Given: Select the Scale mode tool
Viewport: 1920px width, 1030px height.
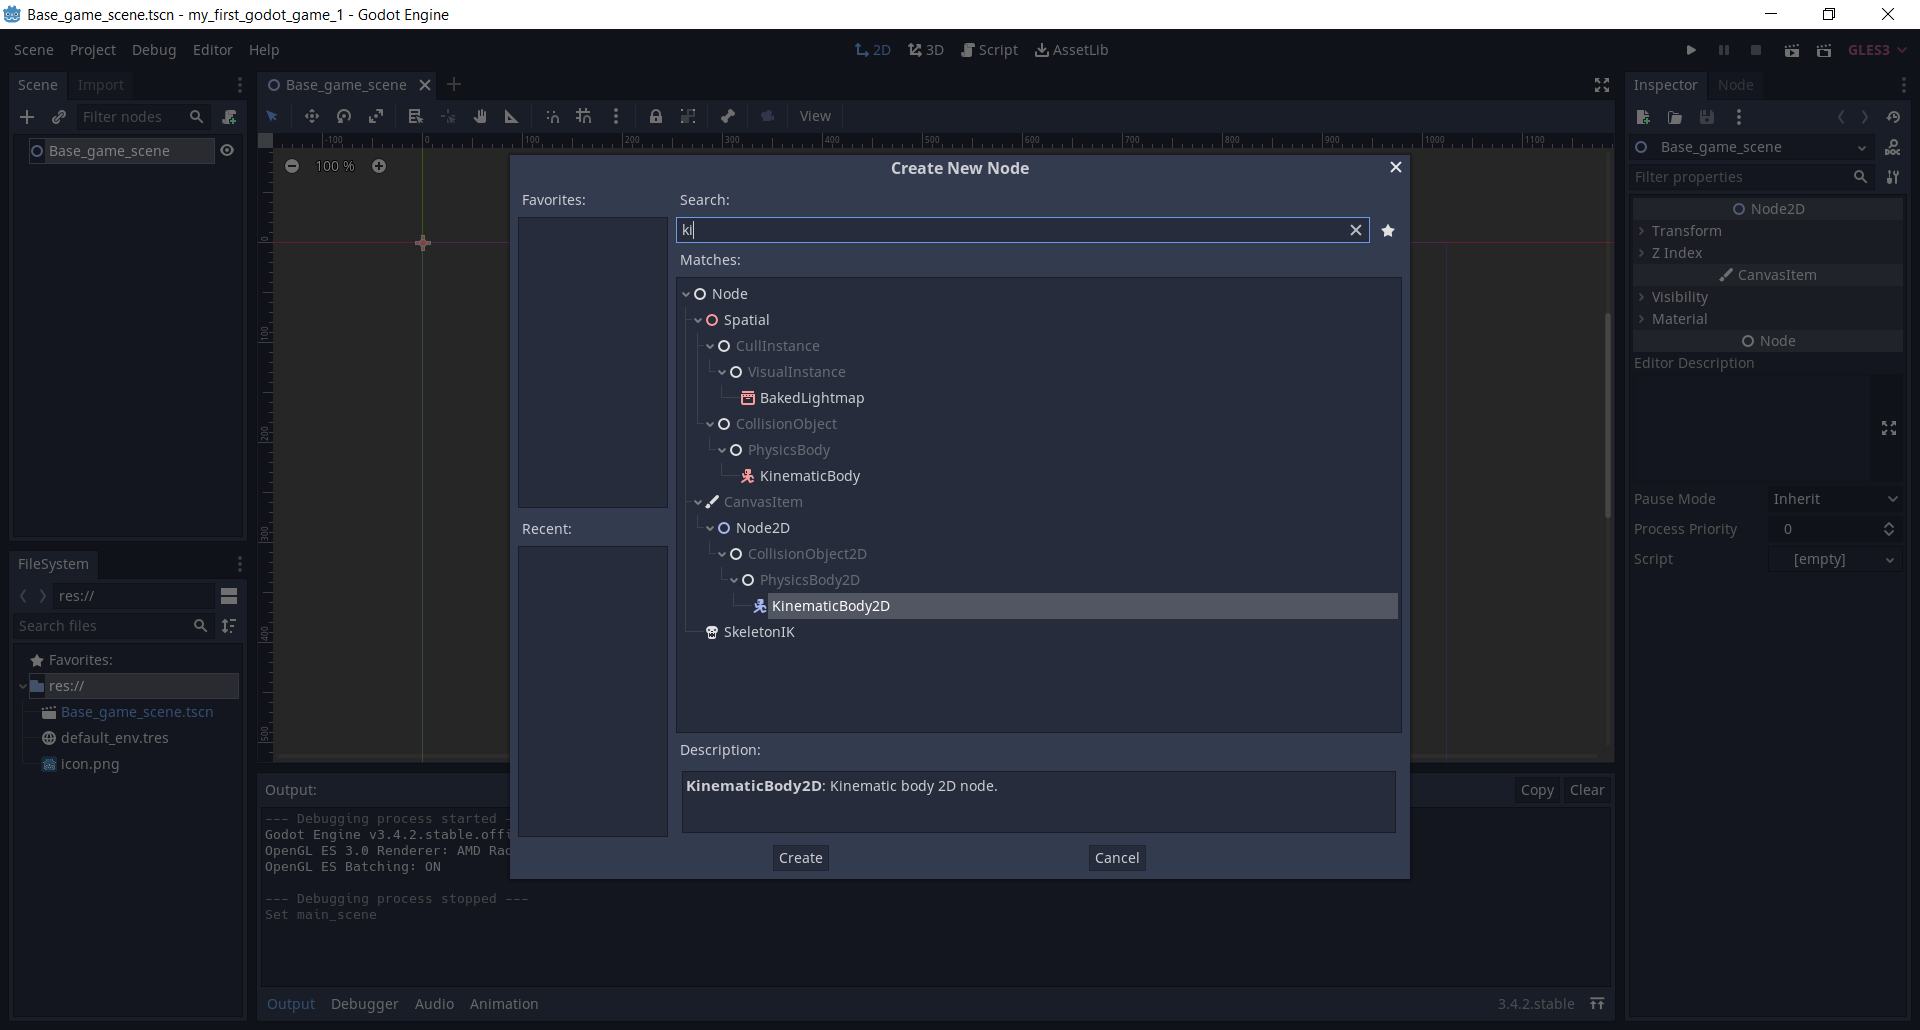Looking at the screenshot, I should point(376,116).
